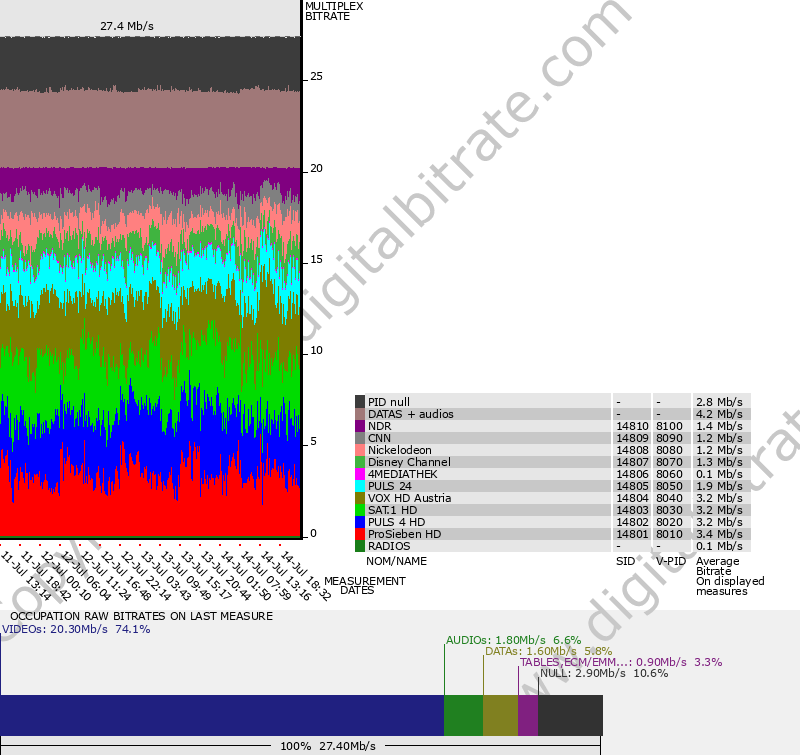Click the PULS 24 cyan swatch

[360, 486]
